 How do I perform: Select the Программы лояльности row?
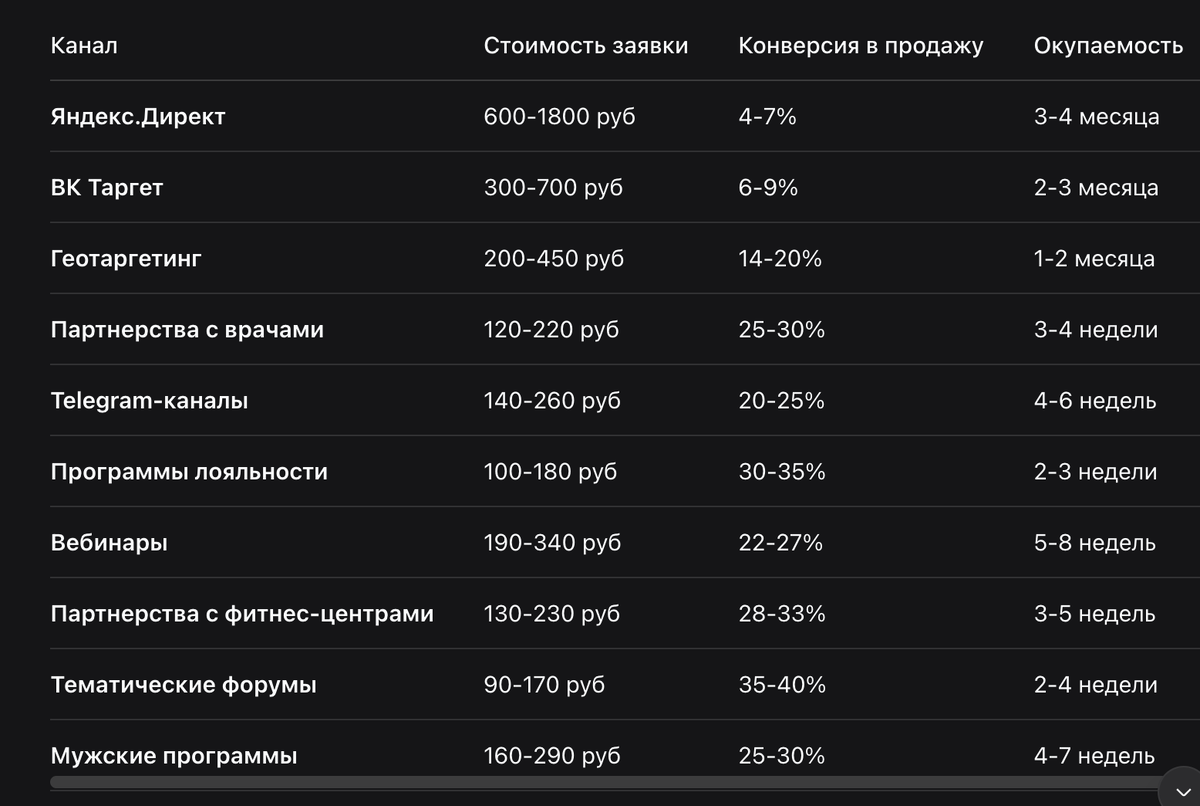[188, 471]
